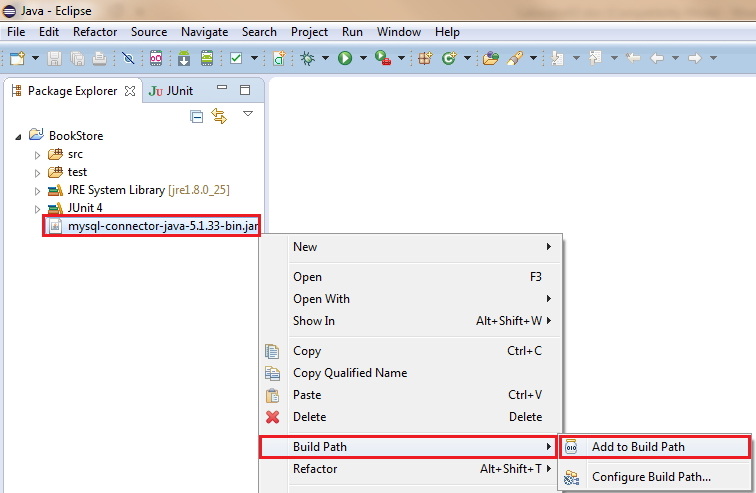This screenshot has height=493, width=756.
Task: Open the Search dropdown arrow
Action: [533, 58]
